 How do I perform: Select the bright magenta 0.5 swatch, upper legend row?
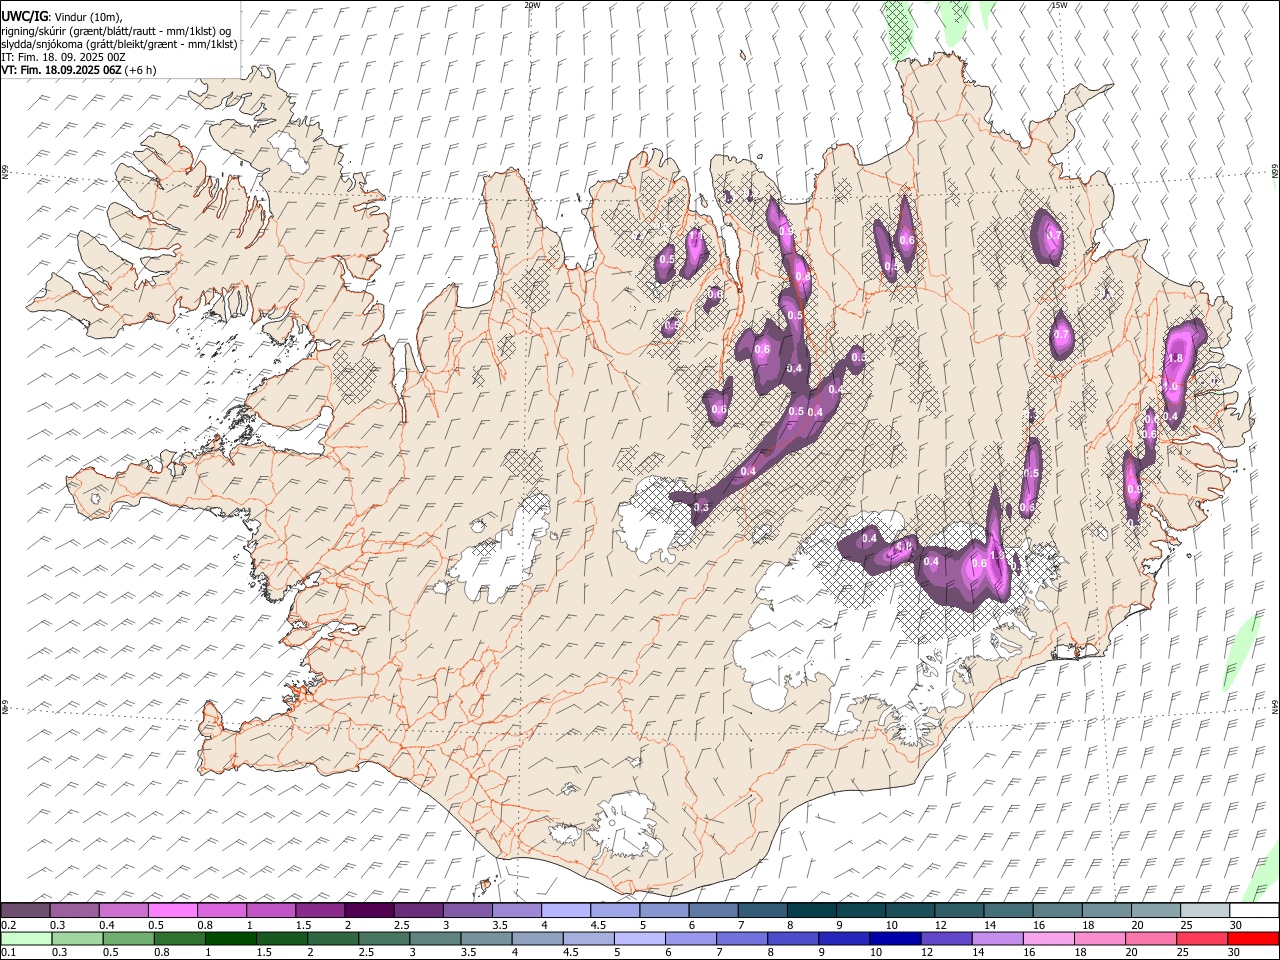pyautogui.click(x=173, y=911)
